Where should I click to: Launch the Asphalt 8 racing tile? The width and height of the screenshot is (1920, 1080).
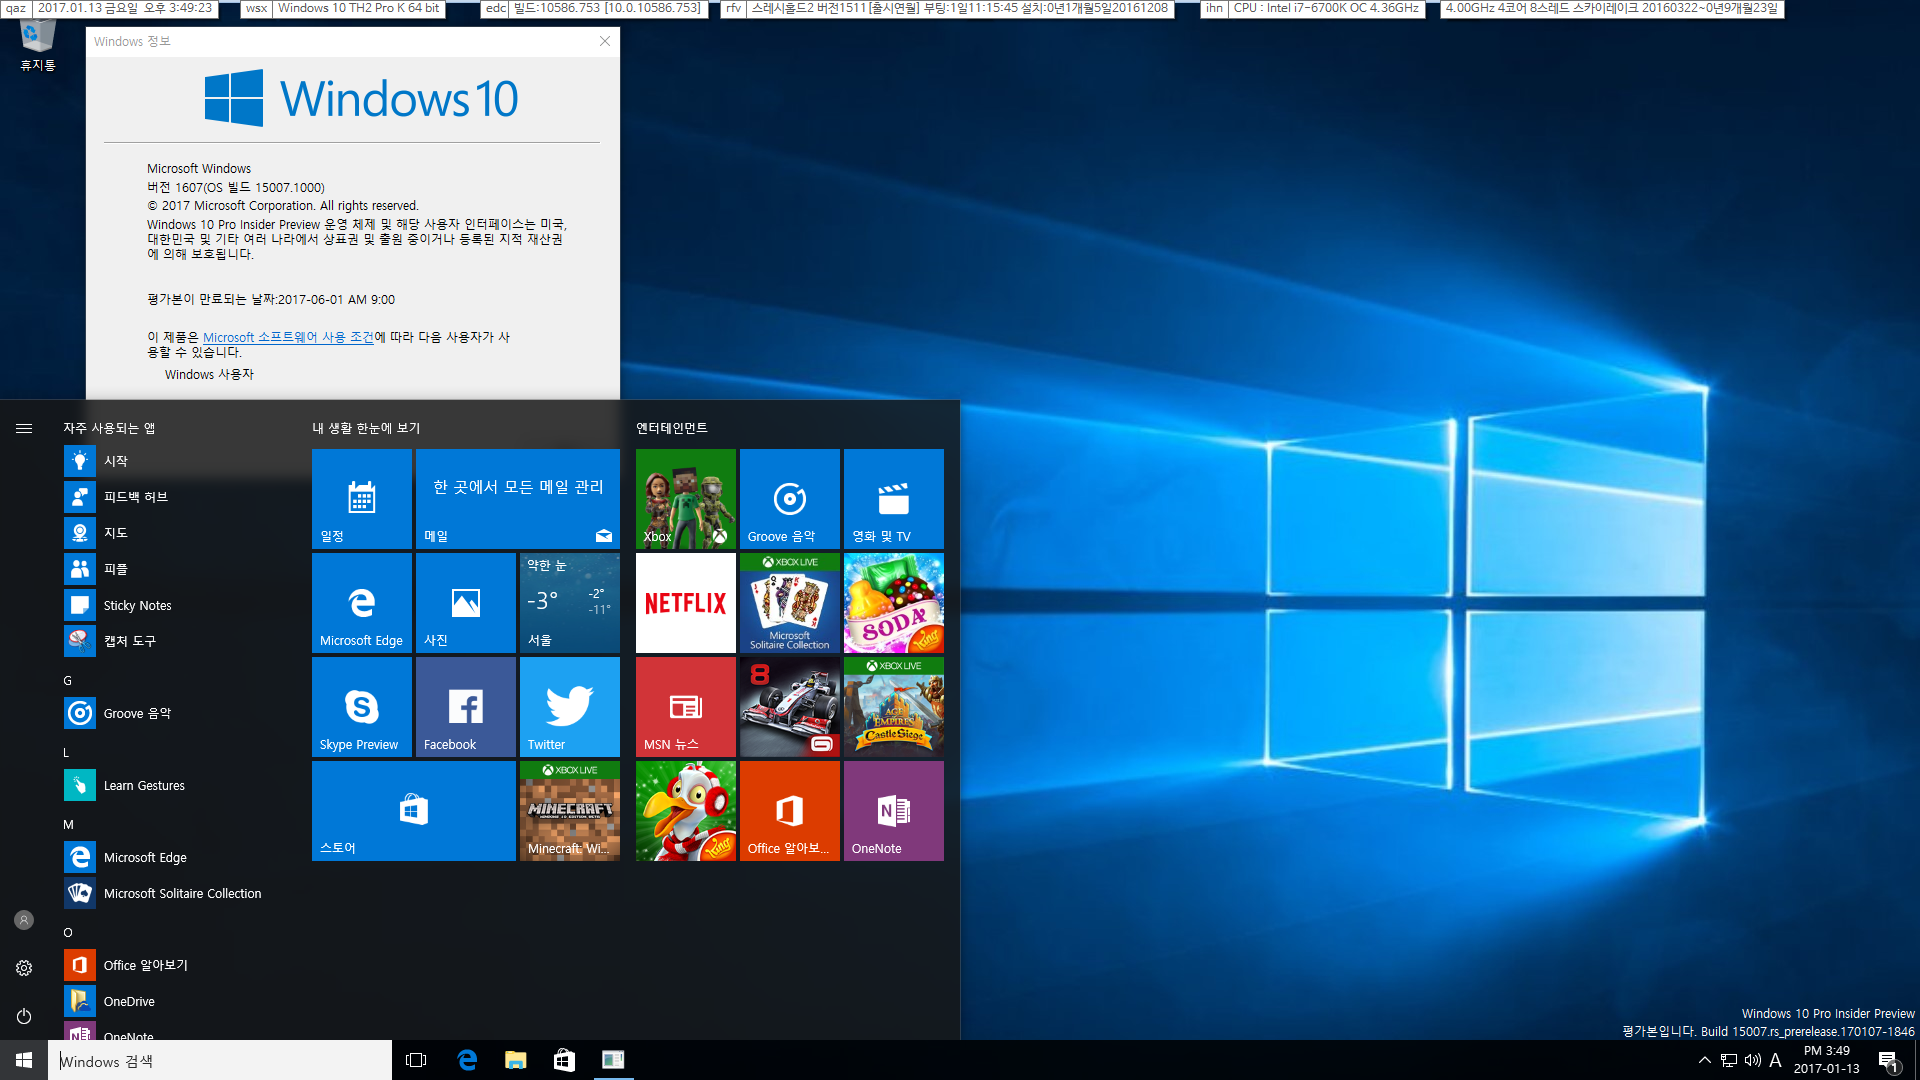pos(790,707)
